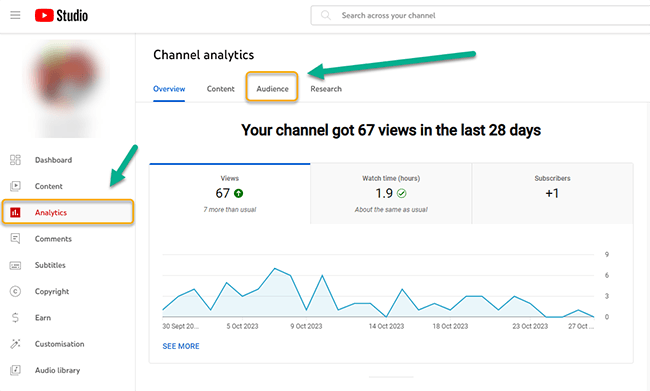Open the hamburger navigation menu

click(15, 16)
